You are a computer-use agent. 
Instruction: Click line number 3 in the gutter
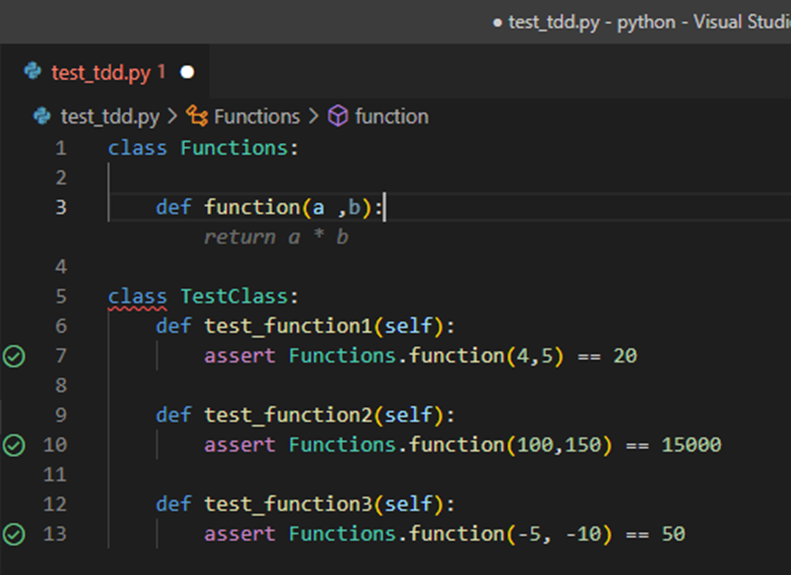(61, 207)
